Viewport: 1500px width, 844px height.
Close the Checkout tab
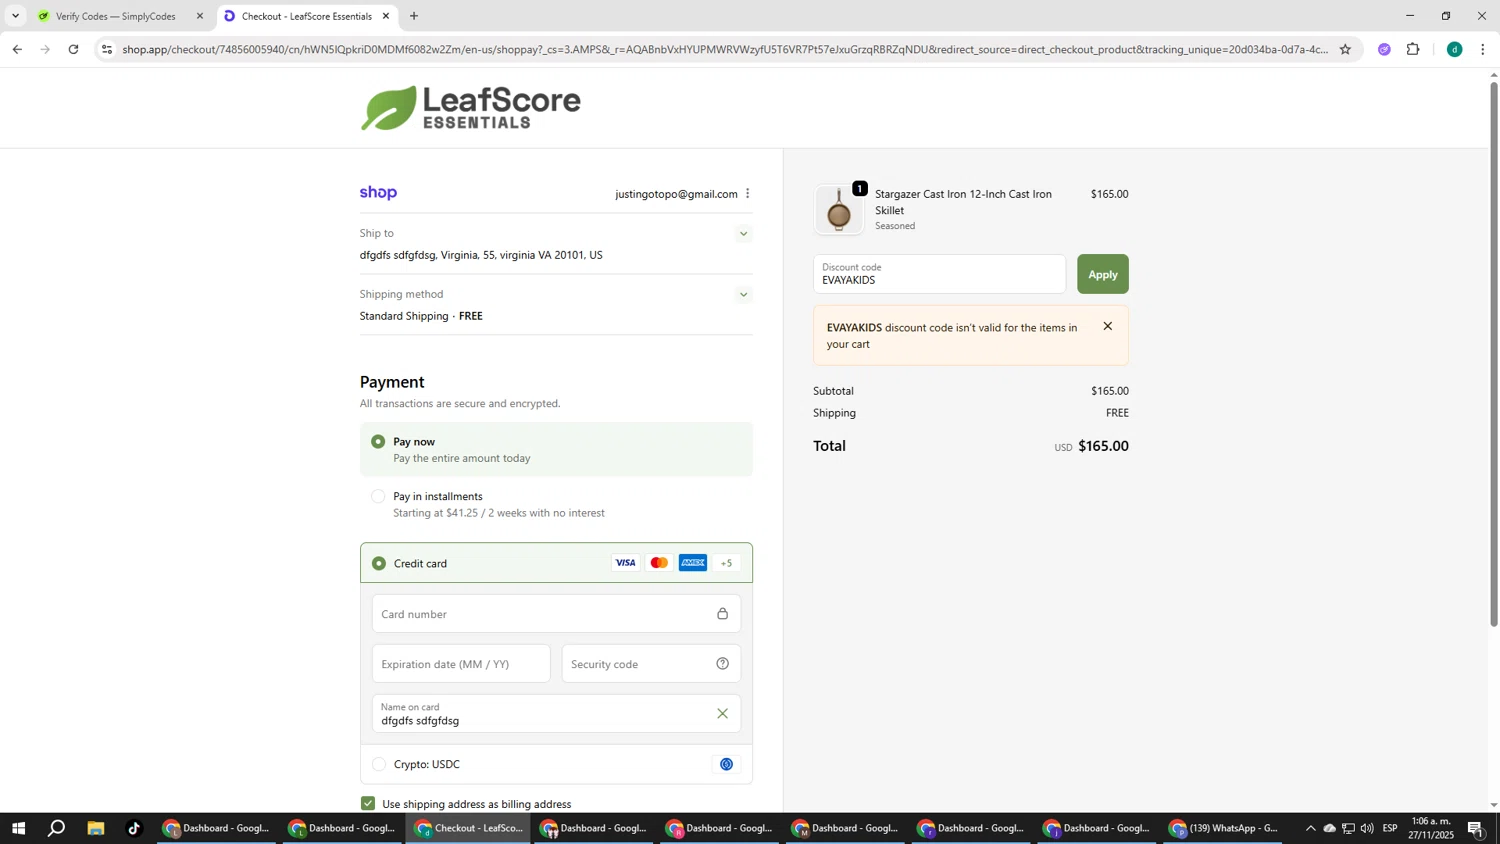pyautogui.click(x=386, y=16)
